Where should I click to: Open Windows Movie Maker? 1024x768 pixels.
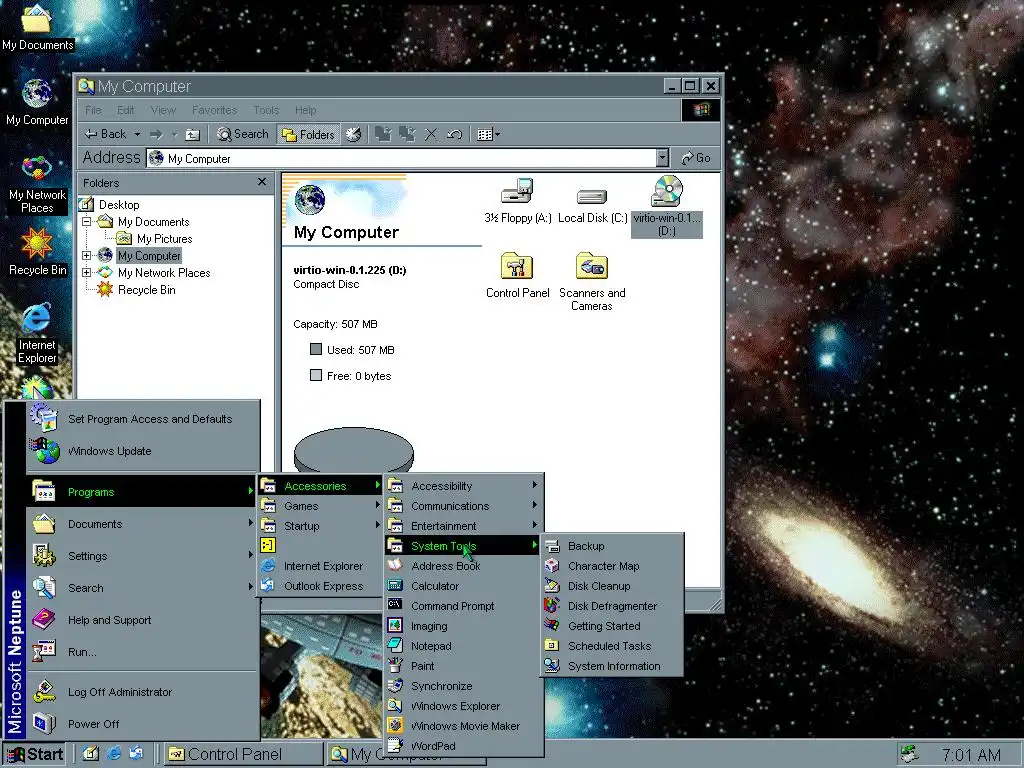(x=463, y=726)
